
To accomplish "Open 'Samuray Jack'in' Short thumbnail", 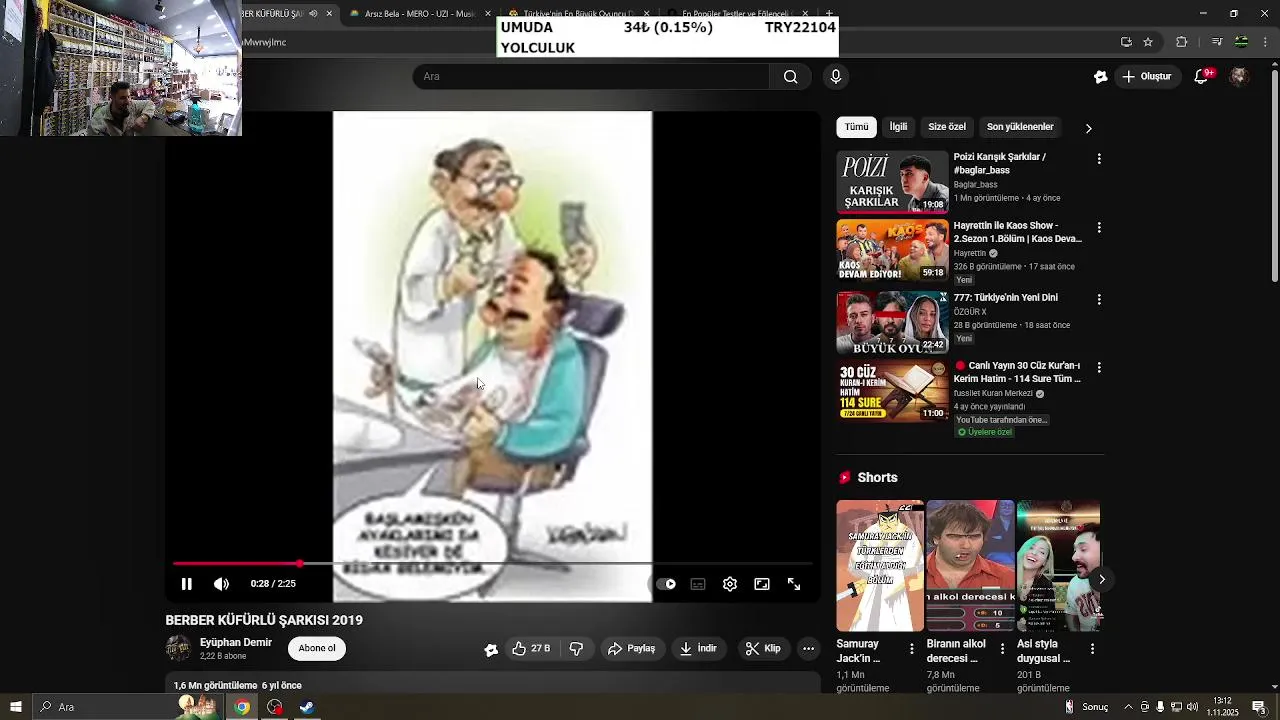I will pos(880,566).
